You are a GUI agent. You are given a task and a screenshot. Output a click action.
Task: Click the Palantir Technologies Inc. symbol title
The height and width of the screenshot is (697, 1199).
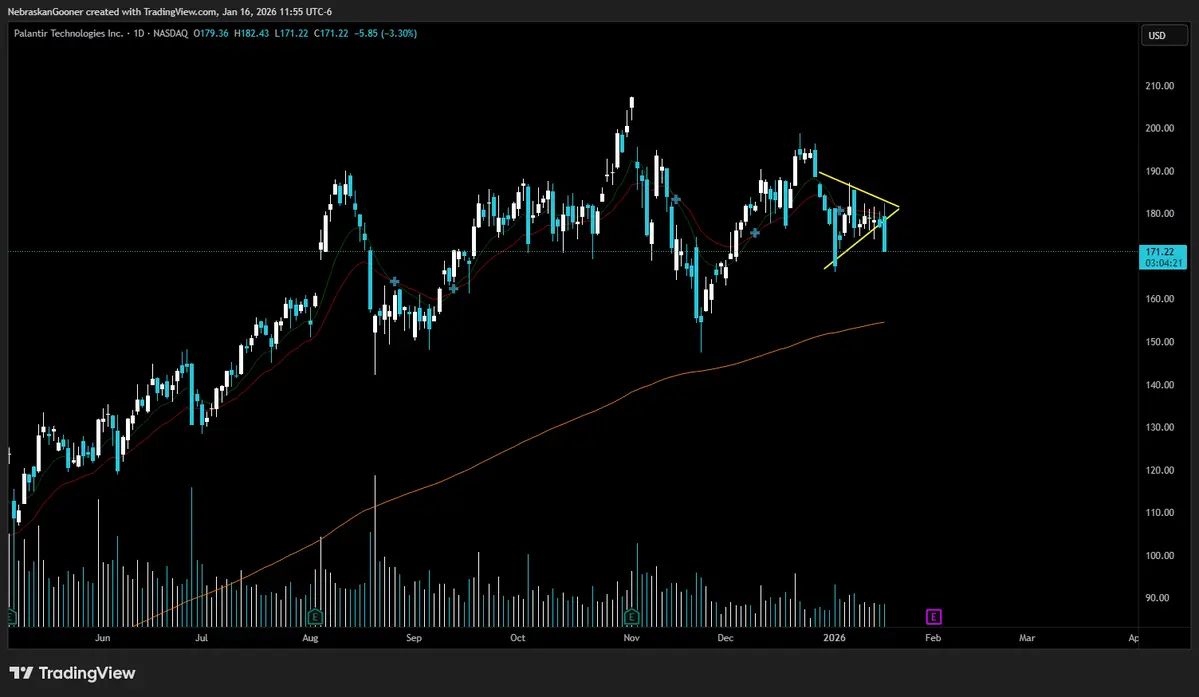tap(69, 34)
